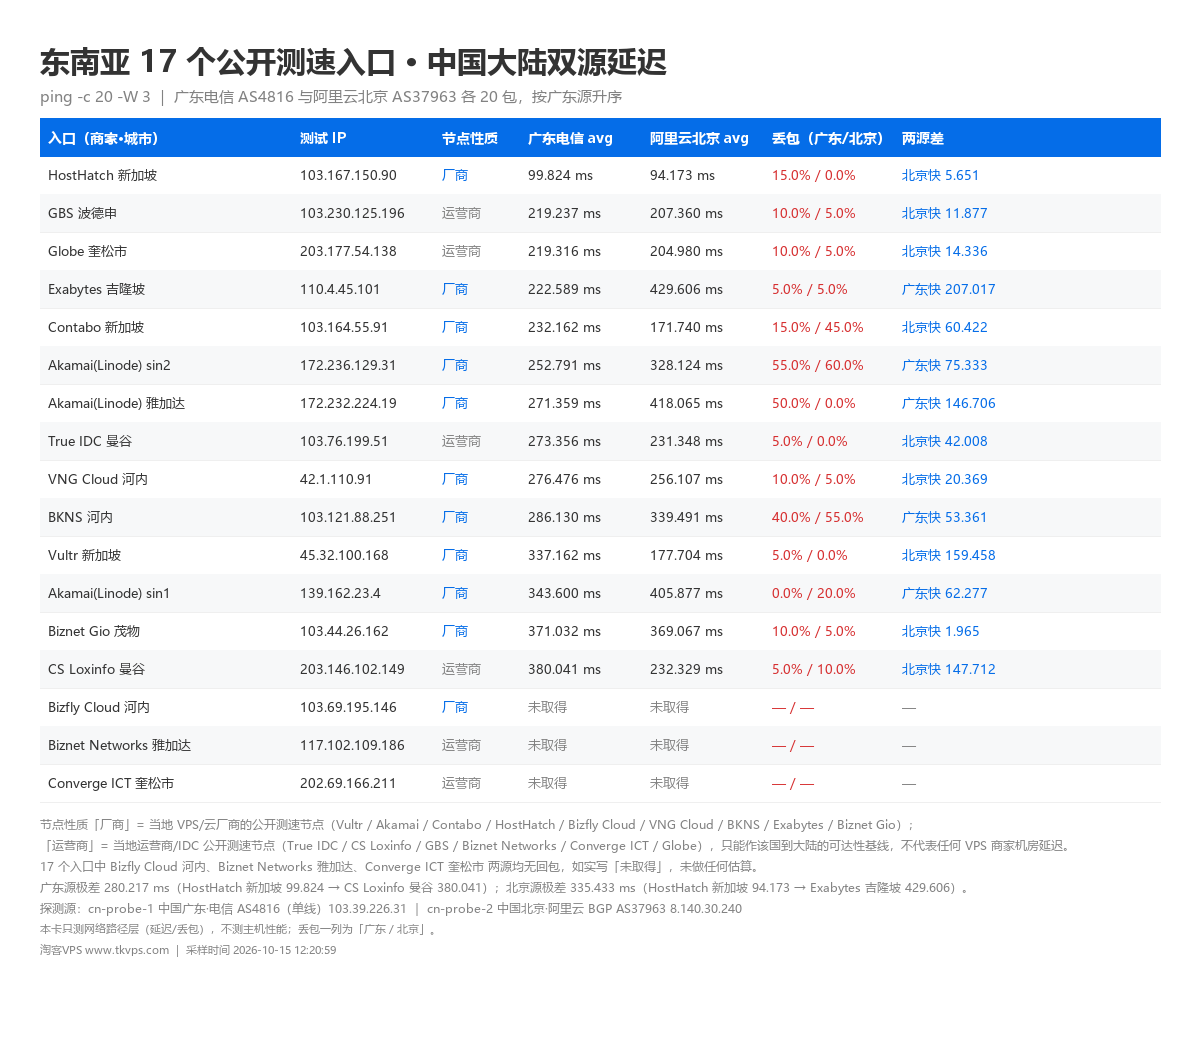The height and width of the screenshot is (1062, 1200).
Task: Select the Exabytes 吉隆坡 entry name
Action: click(x=96, y=289)
